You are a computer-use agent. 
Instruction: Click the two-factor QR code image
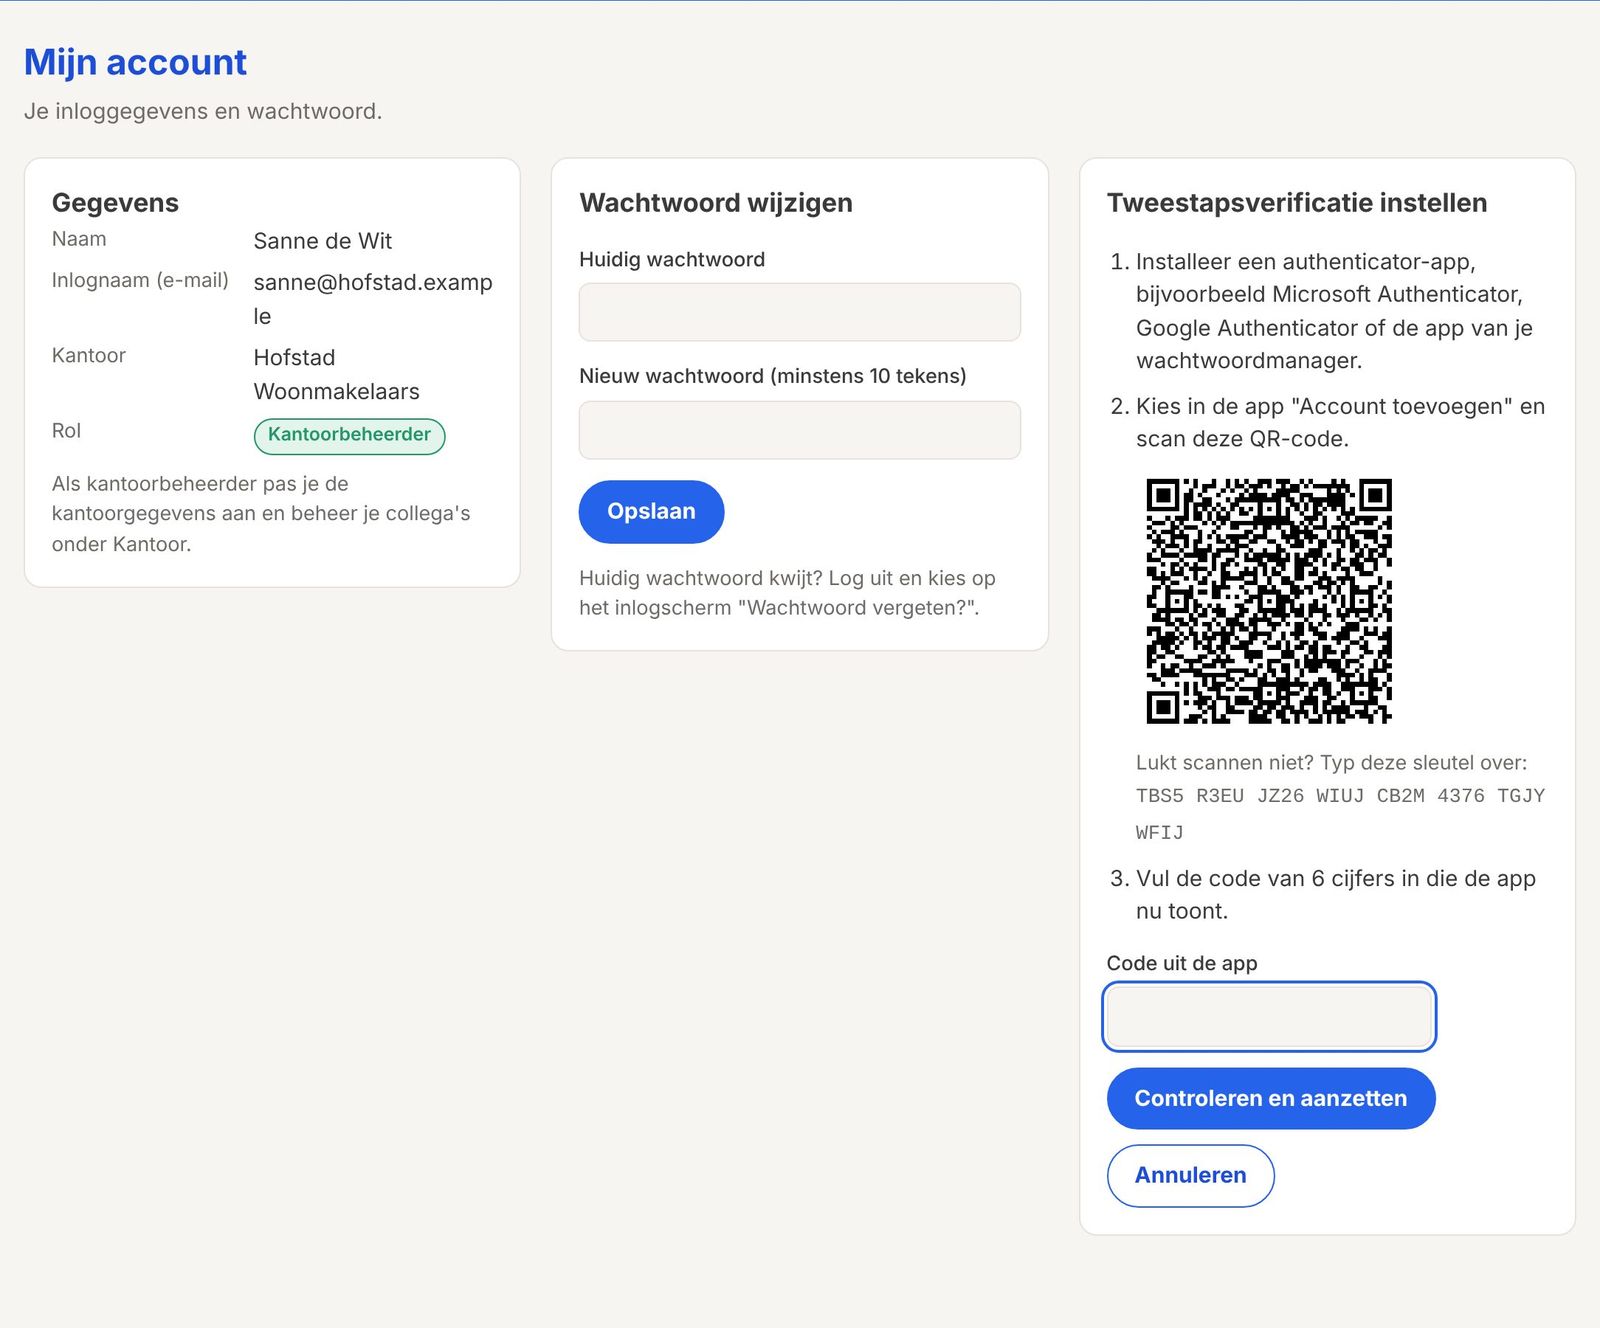pyautogui.click(x=1269, y=601)
